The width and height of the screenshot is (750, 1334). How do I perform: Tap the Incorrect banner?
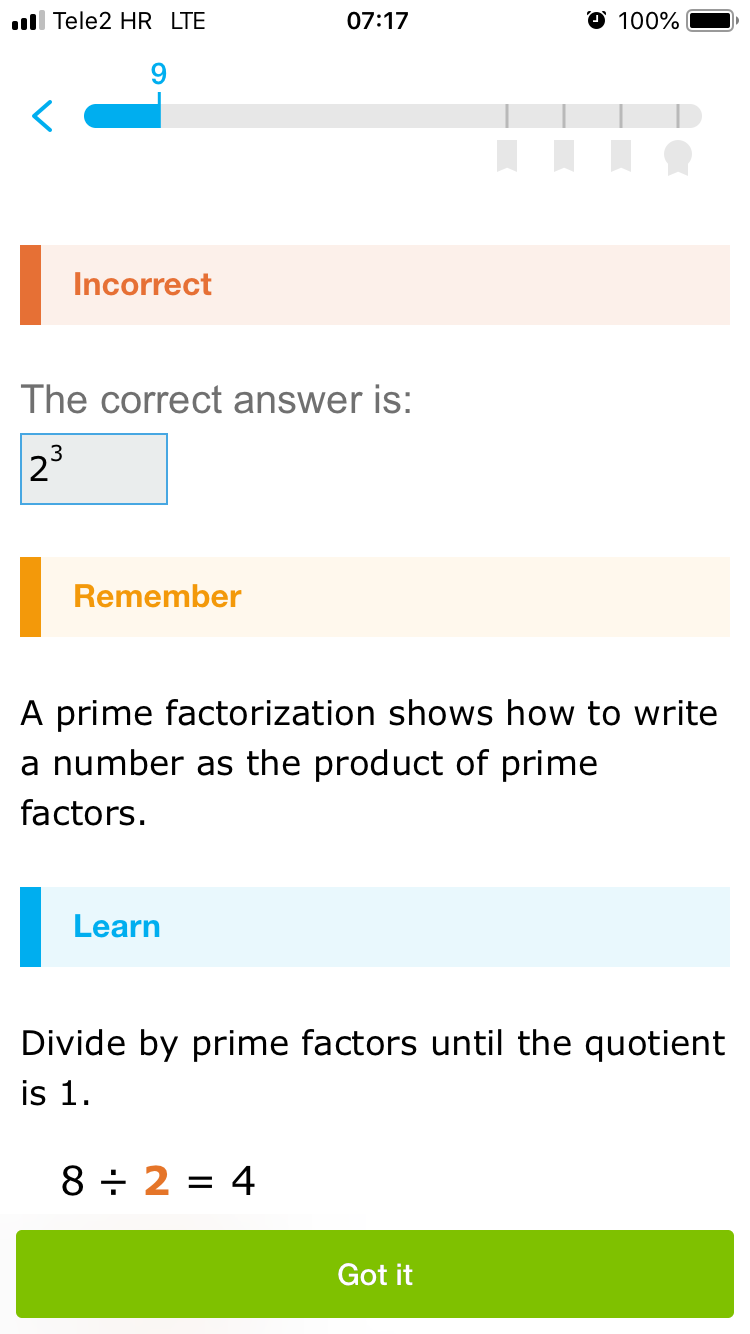(375, 285)
